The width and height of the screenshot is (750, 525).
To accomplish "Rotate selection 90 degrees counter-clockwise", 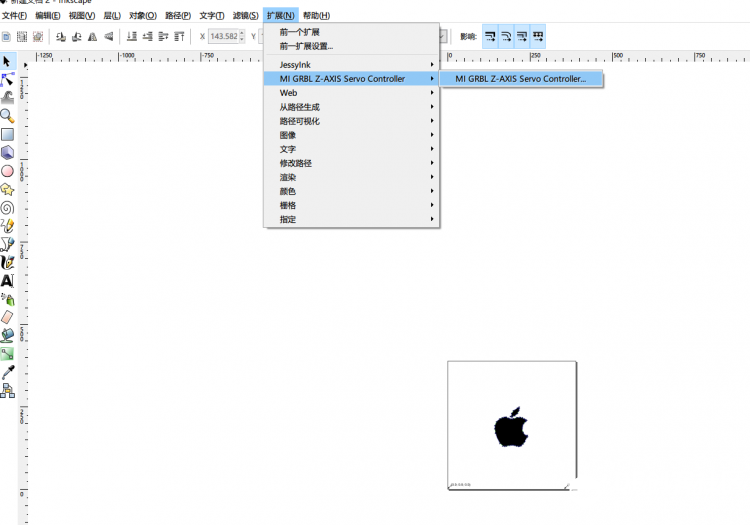I will 61,36.
